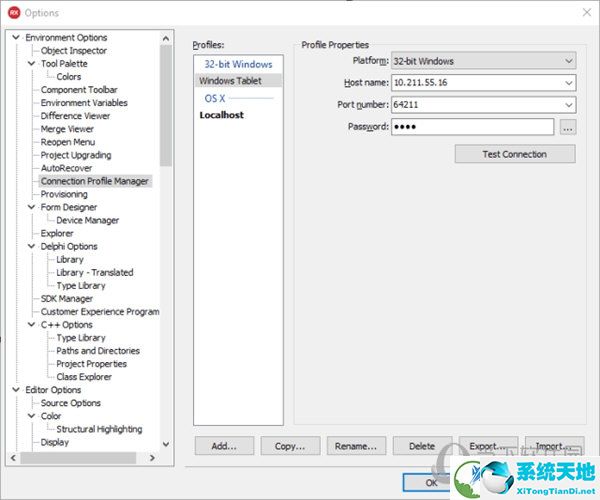Select Structural Highlighting item

[x=99, y=429]
